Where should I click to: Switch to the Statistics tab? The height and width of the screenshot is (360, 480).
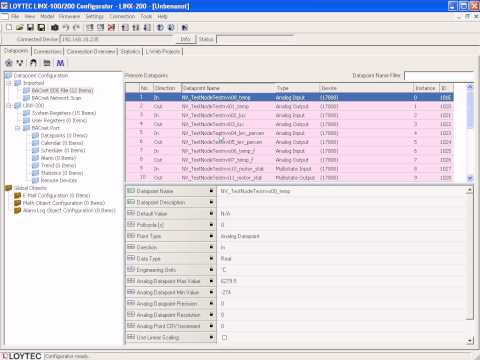130,52
